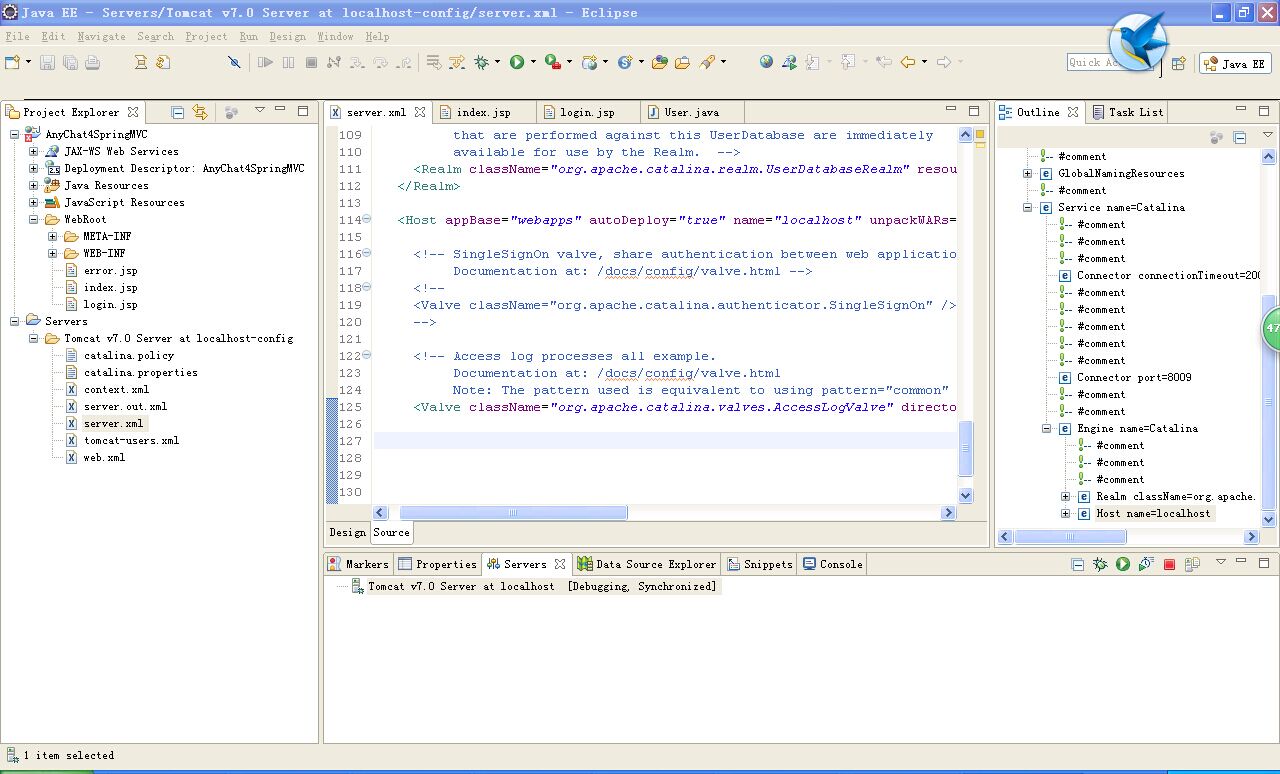
Task: Click the editor horizontal scrollbar thumb
Action: coord(513,512)
